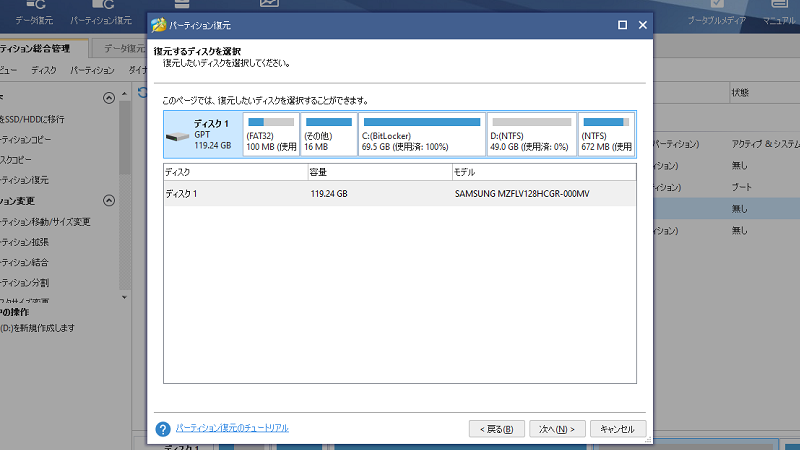Click sidebar scrollbar up arrow

[x=124, y=94]
